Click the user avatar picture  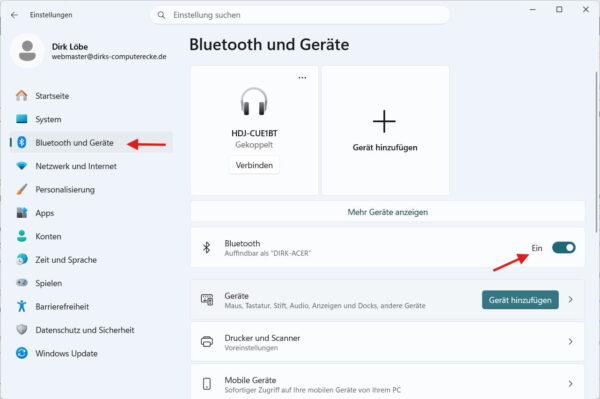pos(28,51)
